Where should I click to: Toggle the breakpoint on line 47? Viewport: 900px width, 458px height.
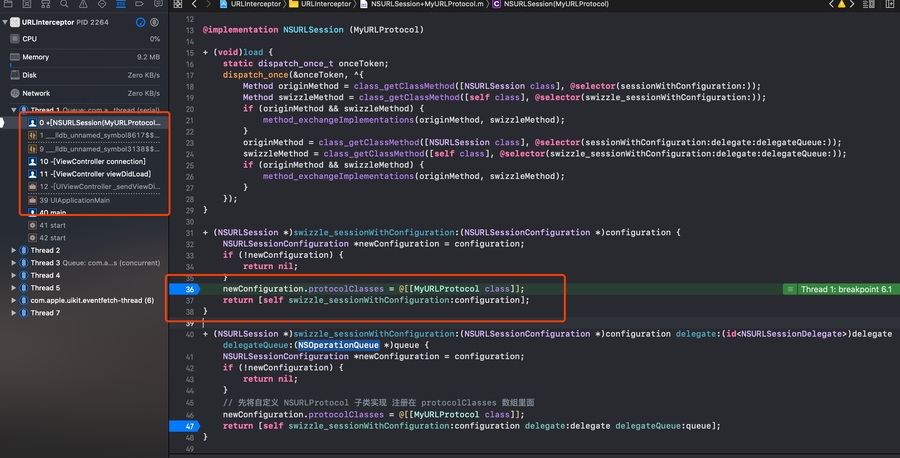click(x=190, y=425)
